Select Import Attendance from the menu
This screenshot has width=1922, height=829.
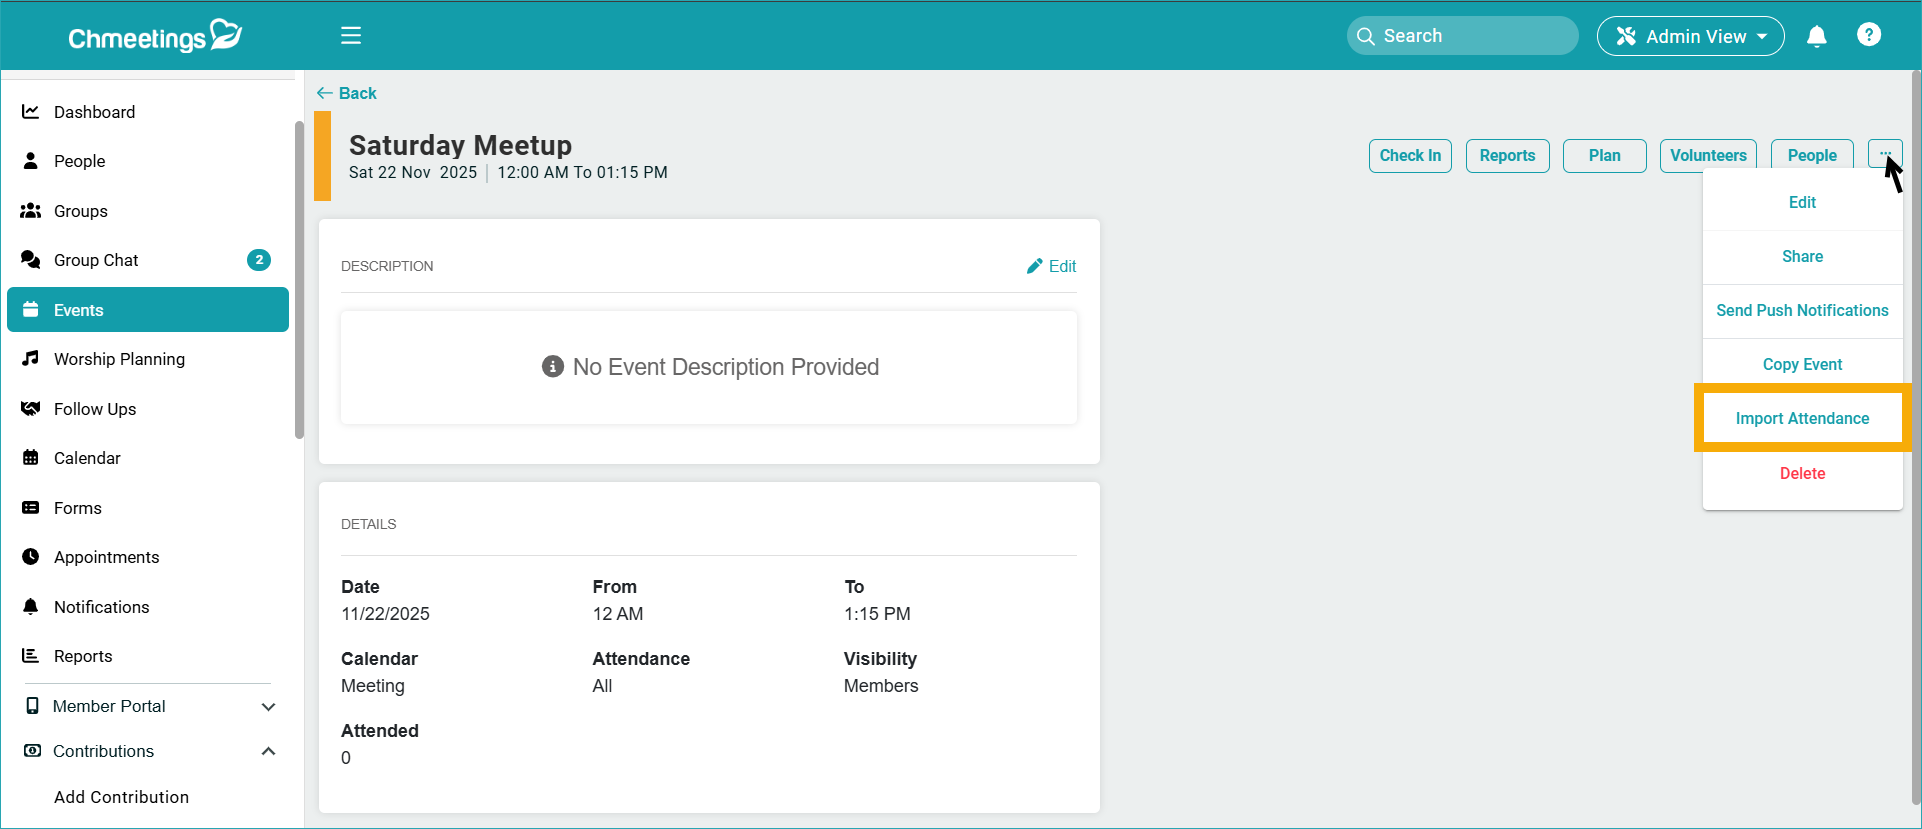point(1802,418)
